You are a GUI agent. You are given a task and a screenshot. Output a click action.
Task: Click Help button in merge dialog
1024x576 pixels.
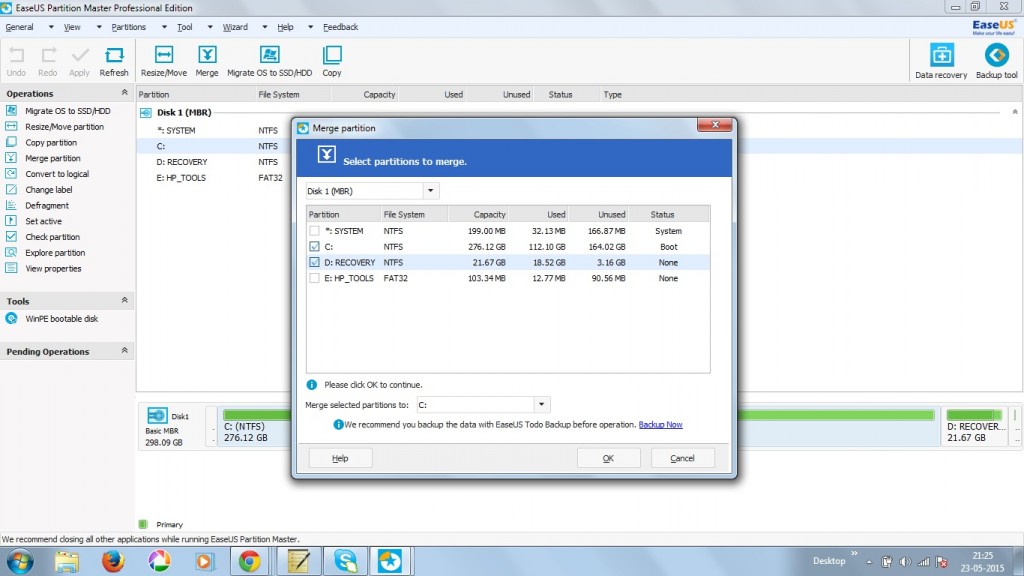coord(340,458)
